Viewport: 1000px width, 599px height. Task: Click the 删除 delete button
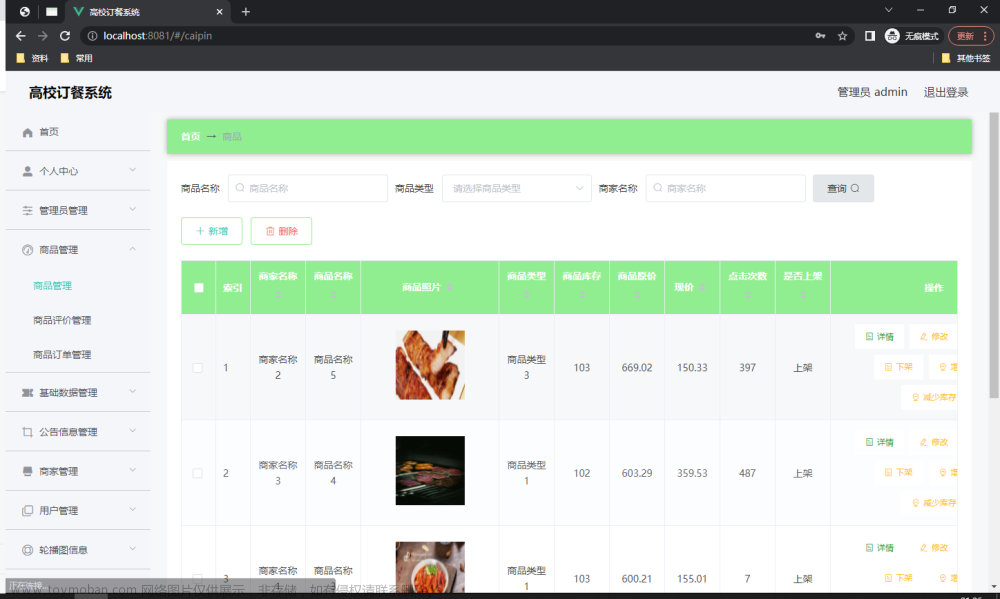281,231
